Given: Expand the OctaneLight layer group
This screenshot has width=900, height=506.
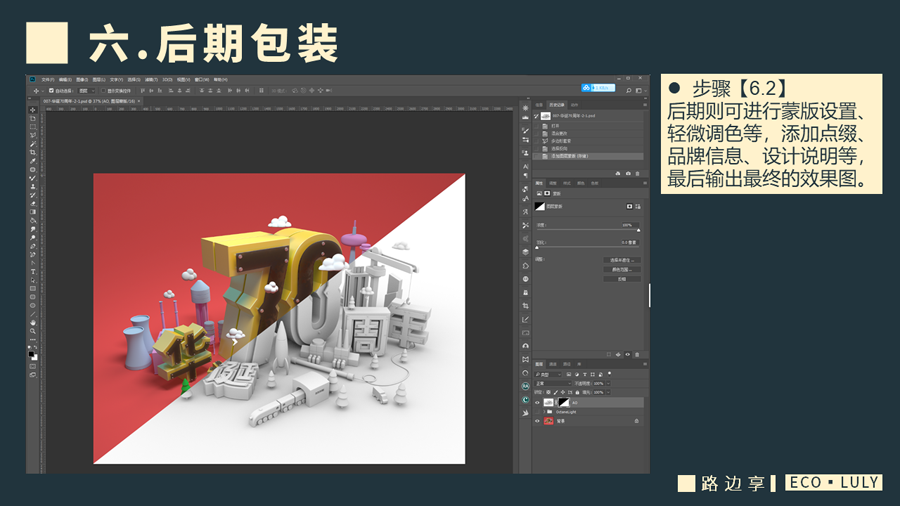Looking at the screenshot, I should (544, 412).
